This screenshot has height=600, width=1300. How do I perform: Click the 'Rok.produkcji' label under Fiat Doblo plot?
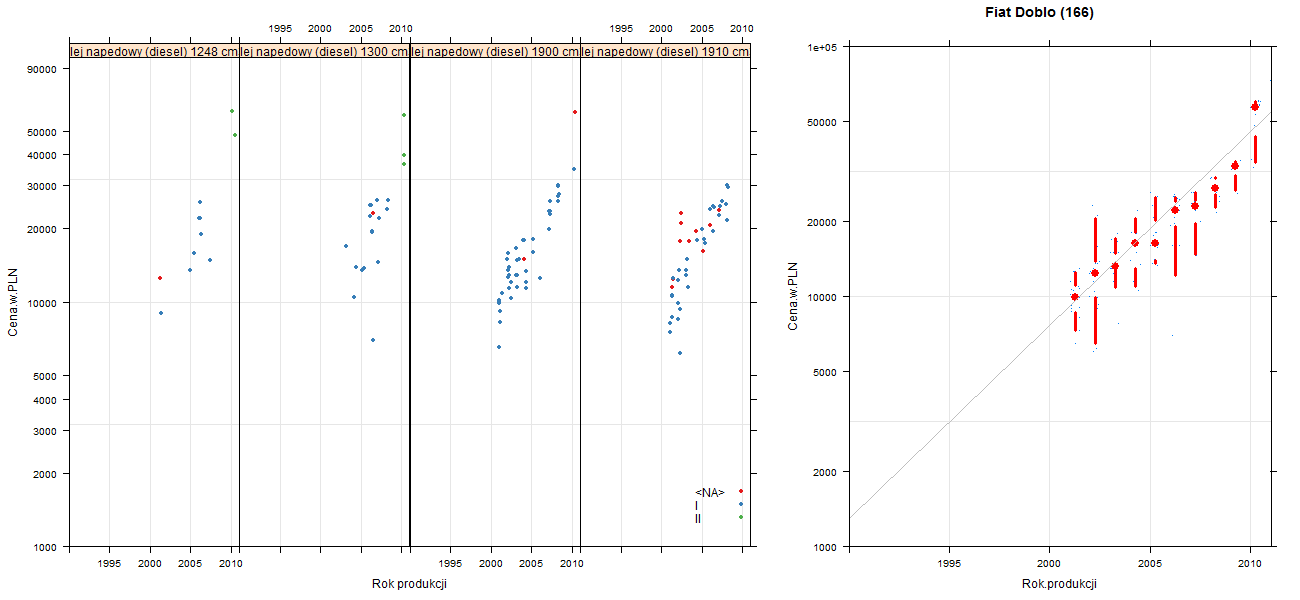coord(1060,584)
